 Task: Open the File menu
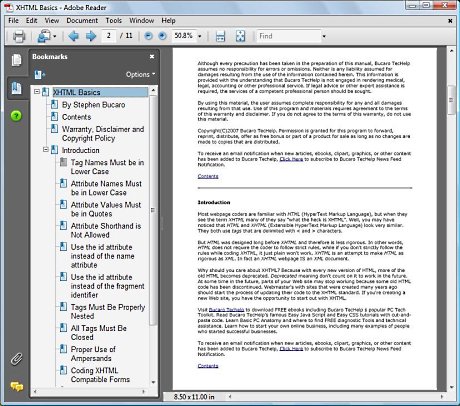13,21
